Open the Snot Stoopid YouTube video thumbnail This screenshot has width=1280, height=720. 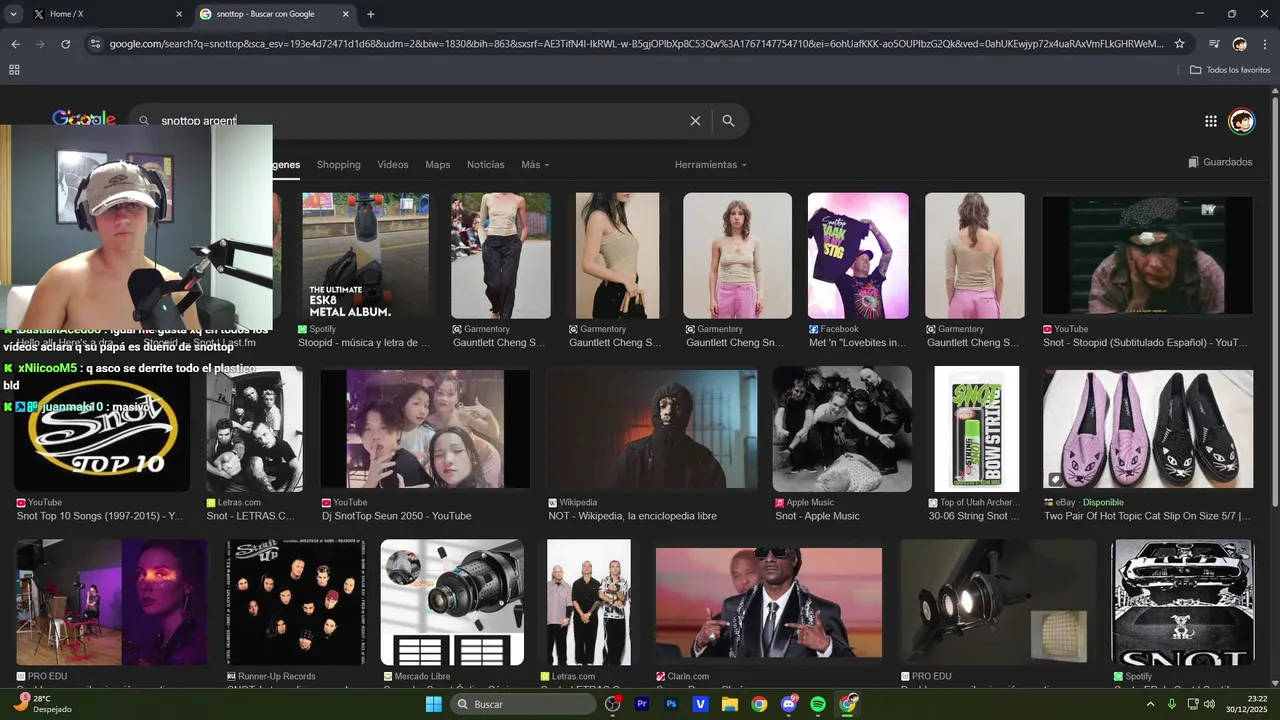(1147, 255)
